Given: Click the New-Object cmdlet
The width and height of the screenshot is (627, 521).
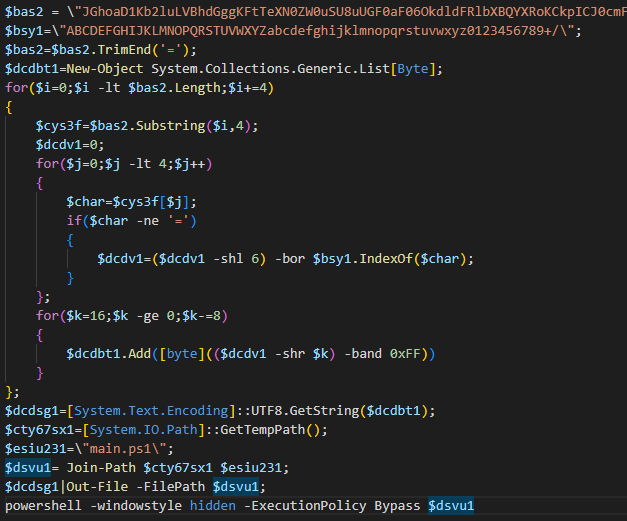Looking at the screenshot, I should pos(105,69).
